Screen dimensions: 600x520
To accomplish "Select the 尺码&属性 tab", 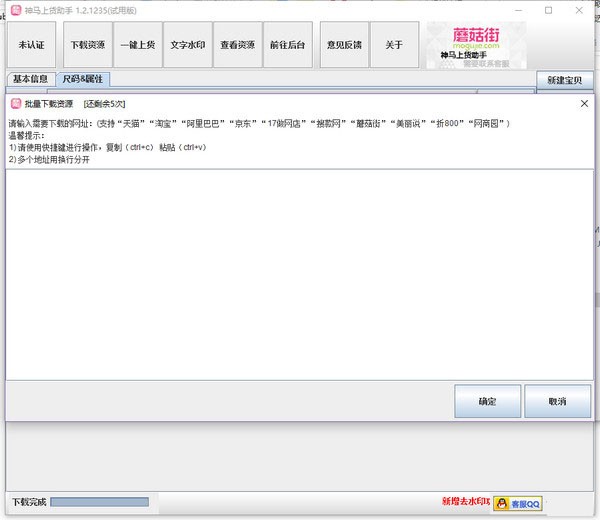I will 83,79.
